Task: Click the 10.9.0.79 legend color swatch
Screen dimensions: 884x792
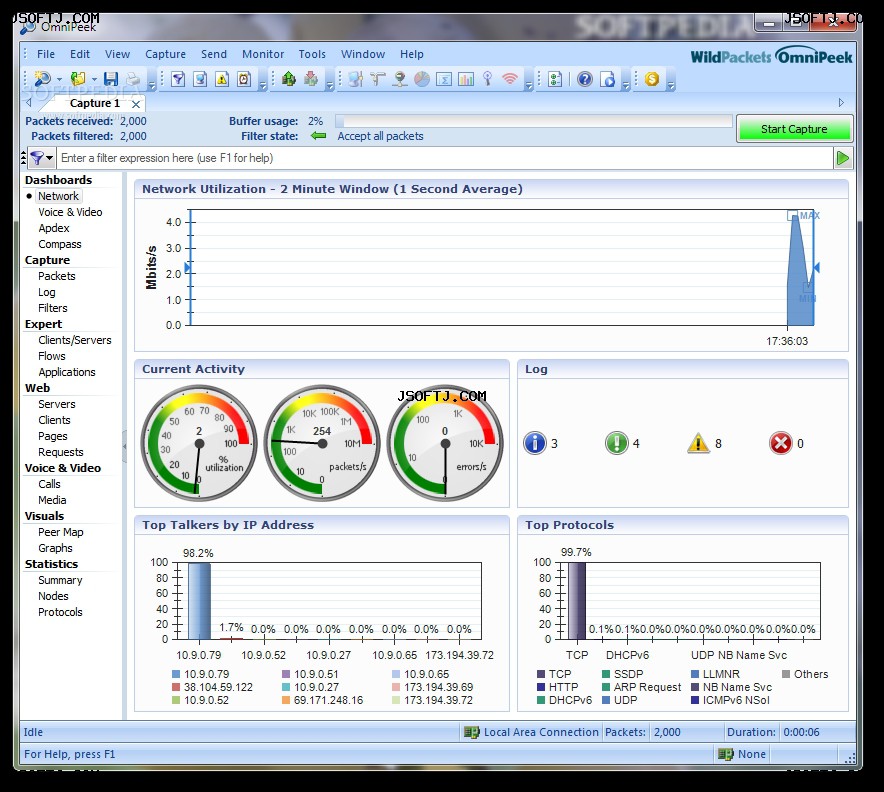Action: [176, 674]
